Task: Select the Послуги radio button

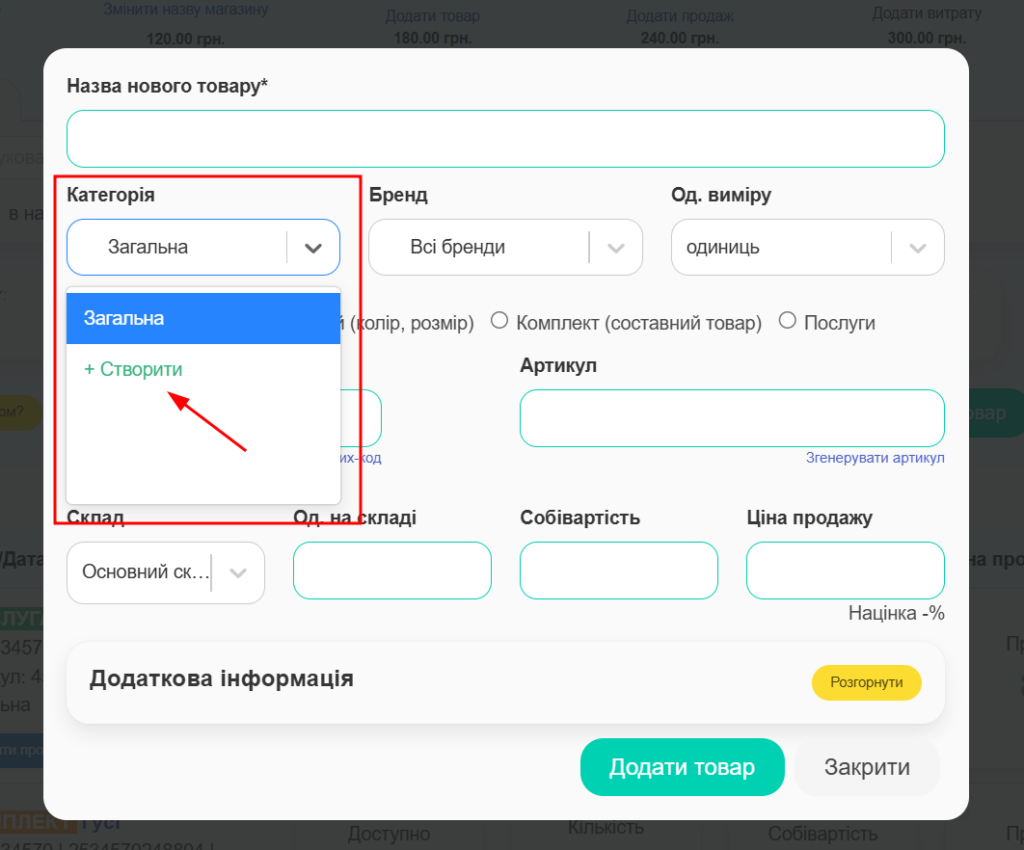Action: [x=787, y=321]
